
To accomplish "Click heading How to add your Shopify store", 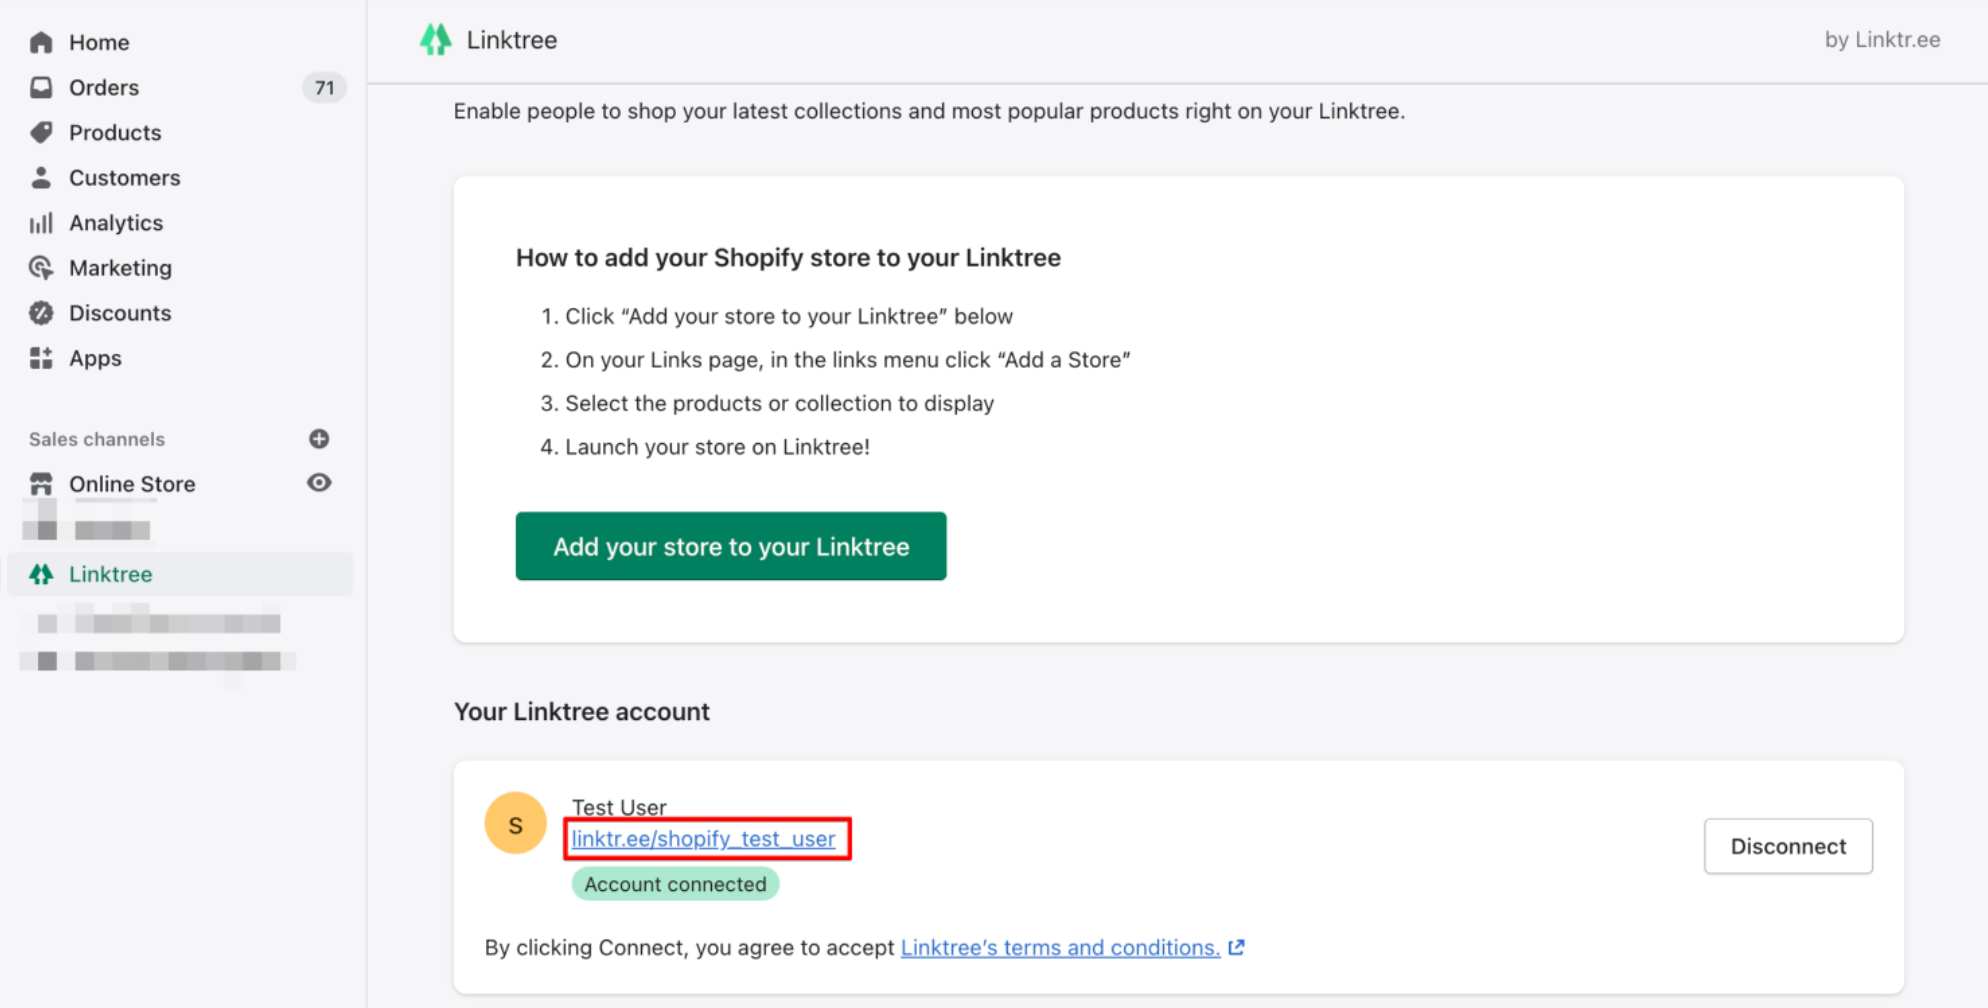I will (x=788, y=258).
